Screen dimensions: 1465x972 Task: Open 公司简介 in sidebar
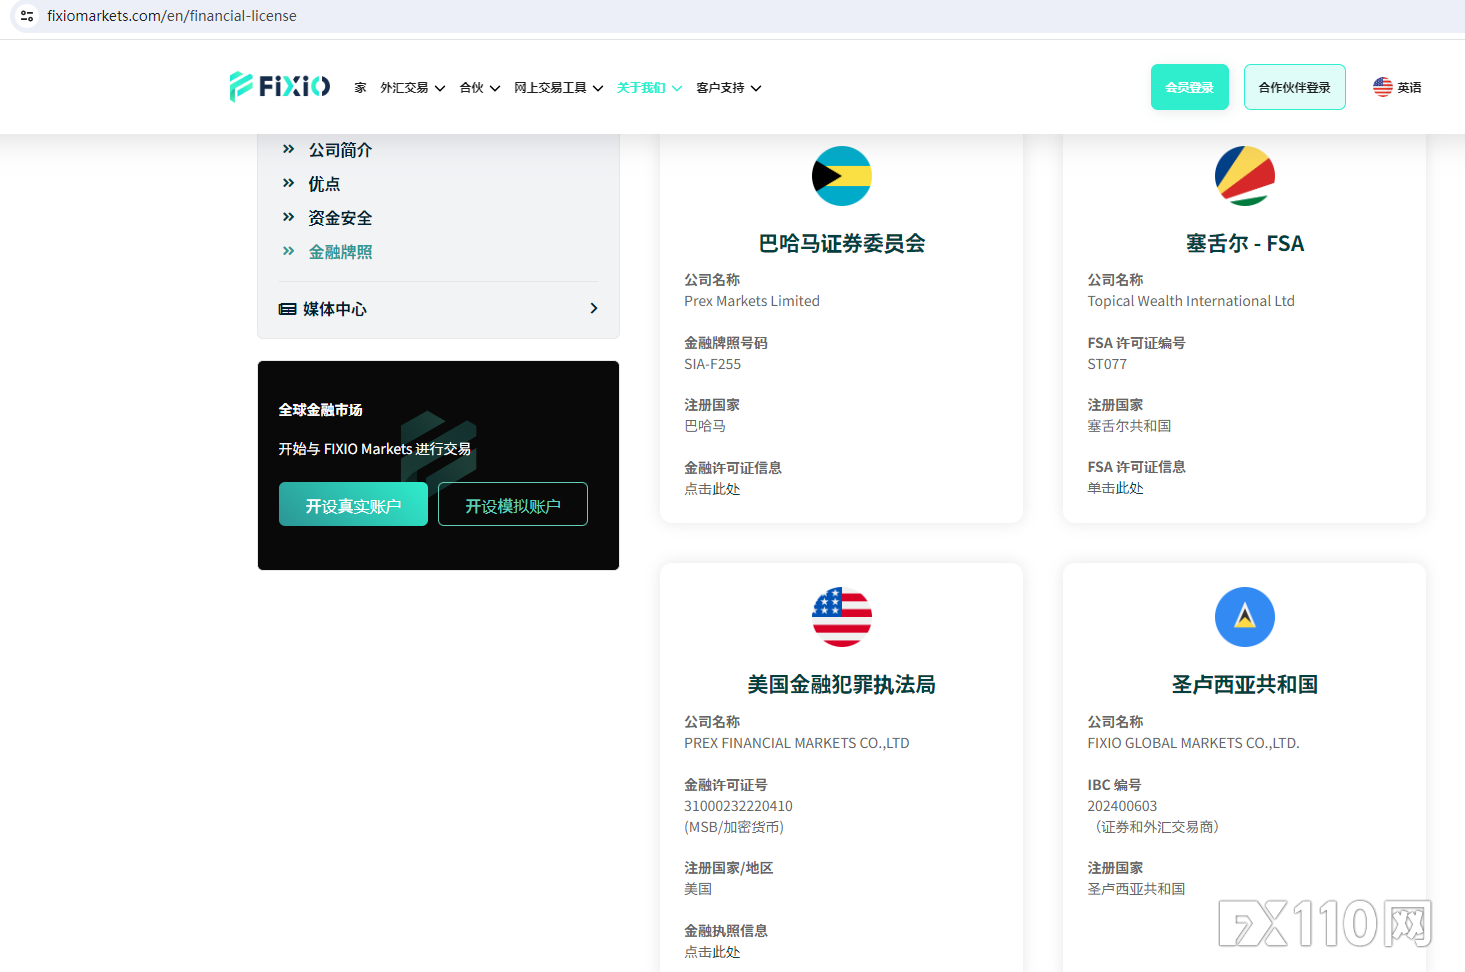[340, 150]
